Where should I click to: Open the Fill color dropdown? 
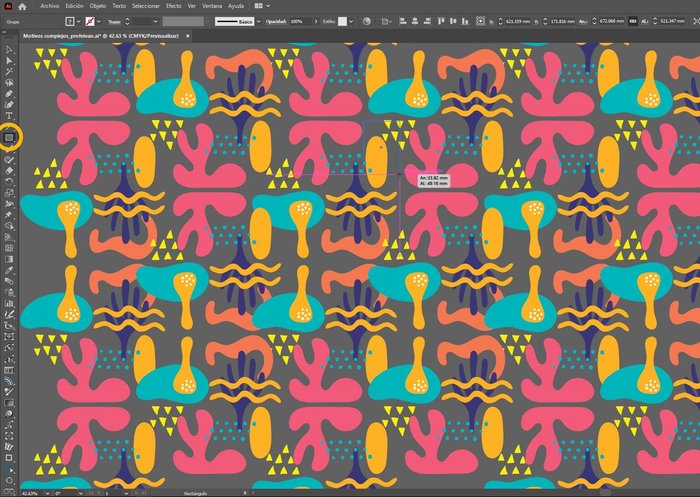79,21
